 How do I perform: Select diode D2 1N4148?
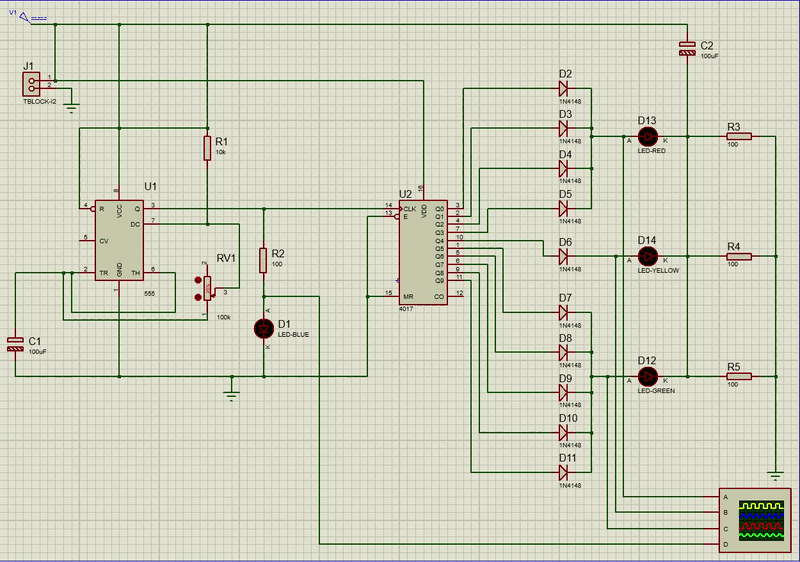(x=563, y=89)
